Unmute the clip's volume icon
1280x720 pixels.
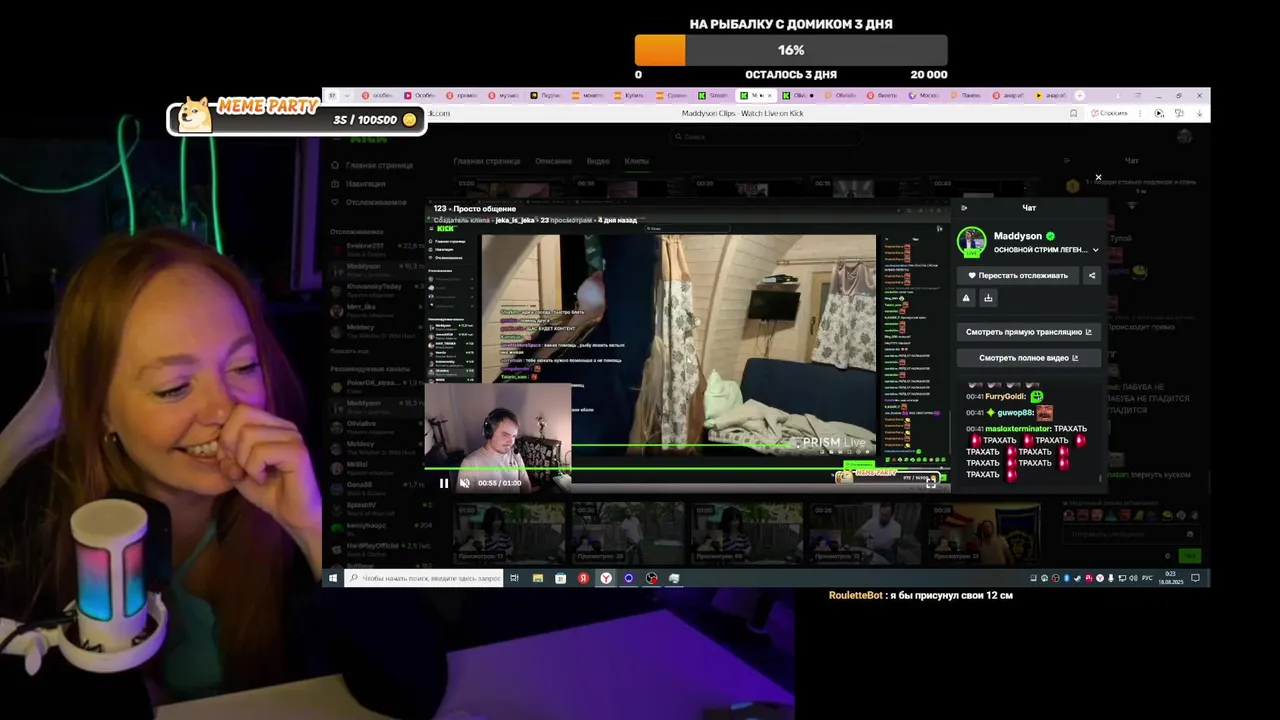point(464,483)
